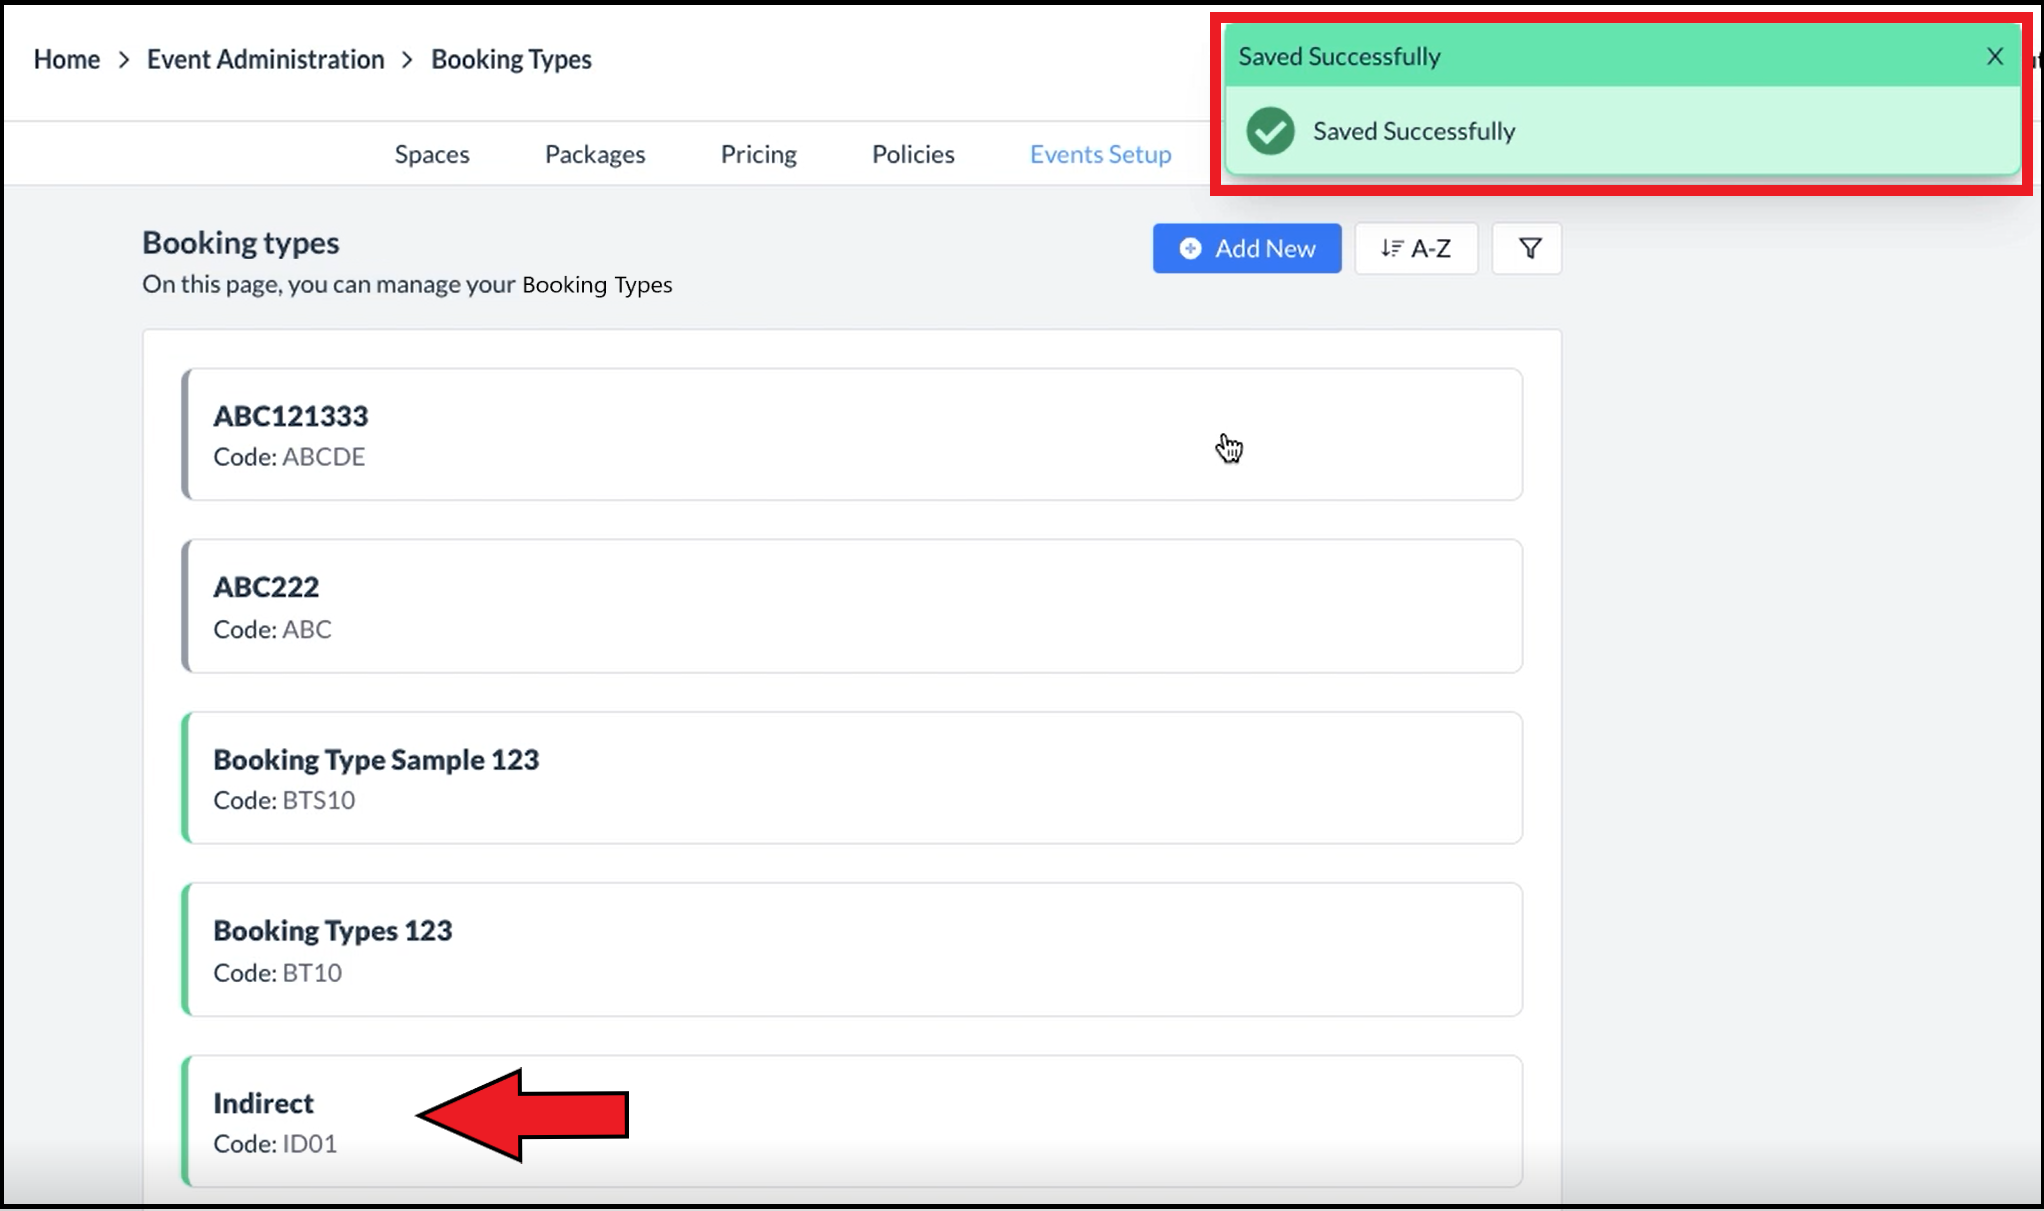Go to the Pricing tab

(x=758, y=154)
